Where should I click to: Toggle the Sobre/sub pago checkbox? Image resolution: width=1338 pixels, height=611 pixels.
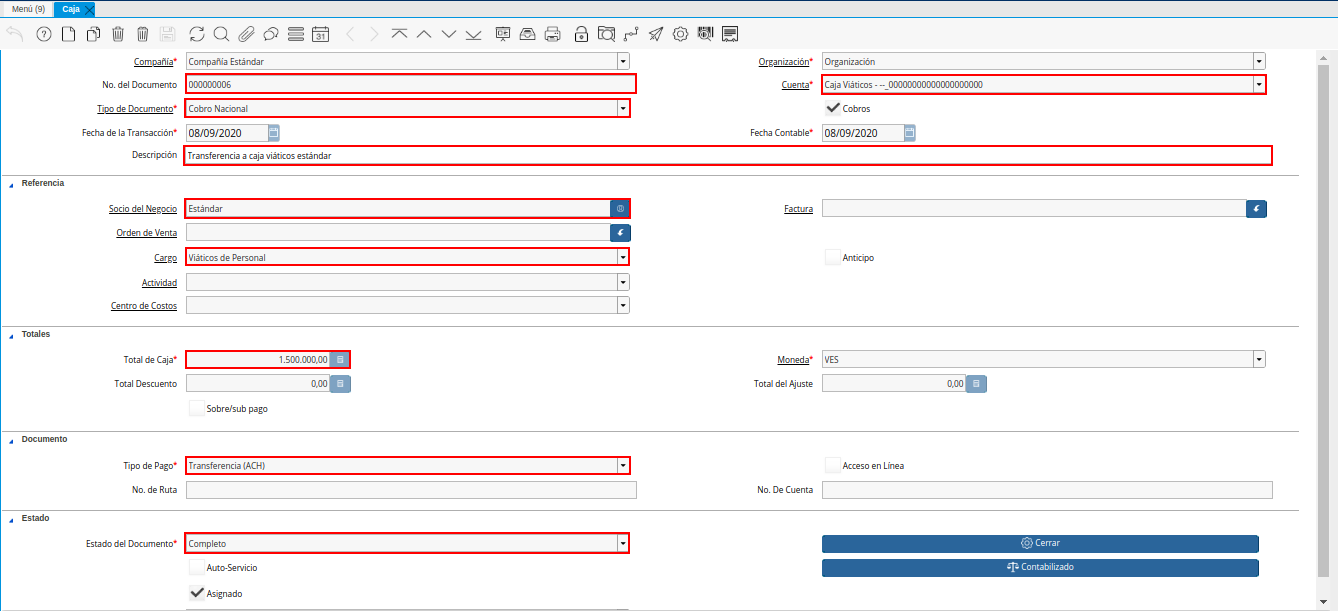click(197, 408)
